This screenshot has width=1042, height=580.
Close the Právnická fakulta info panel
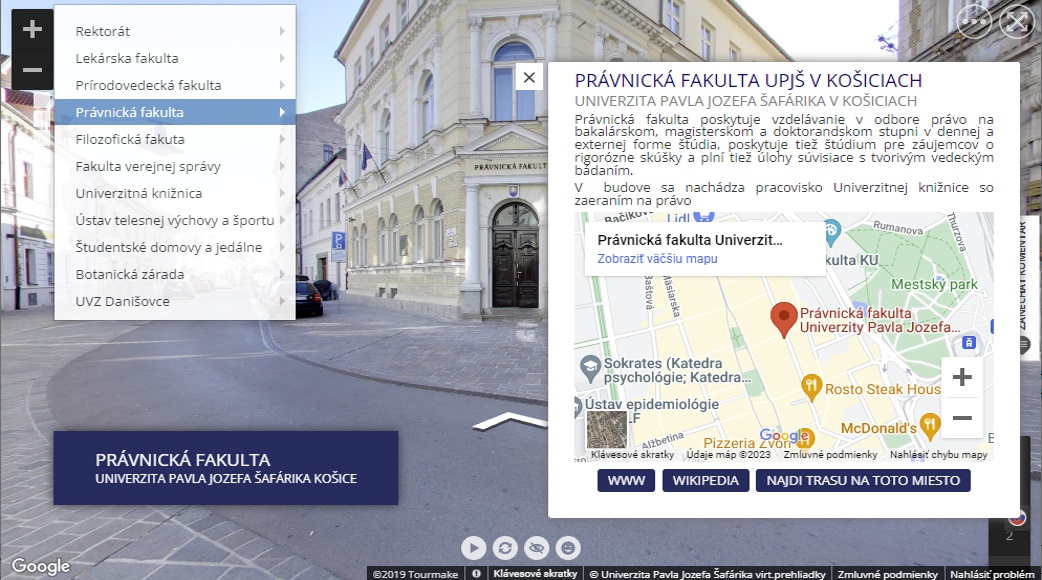coord(529,77)
